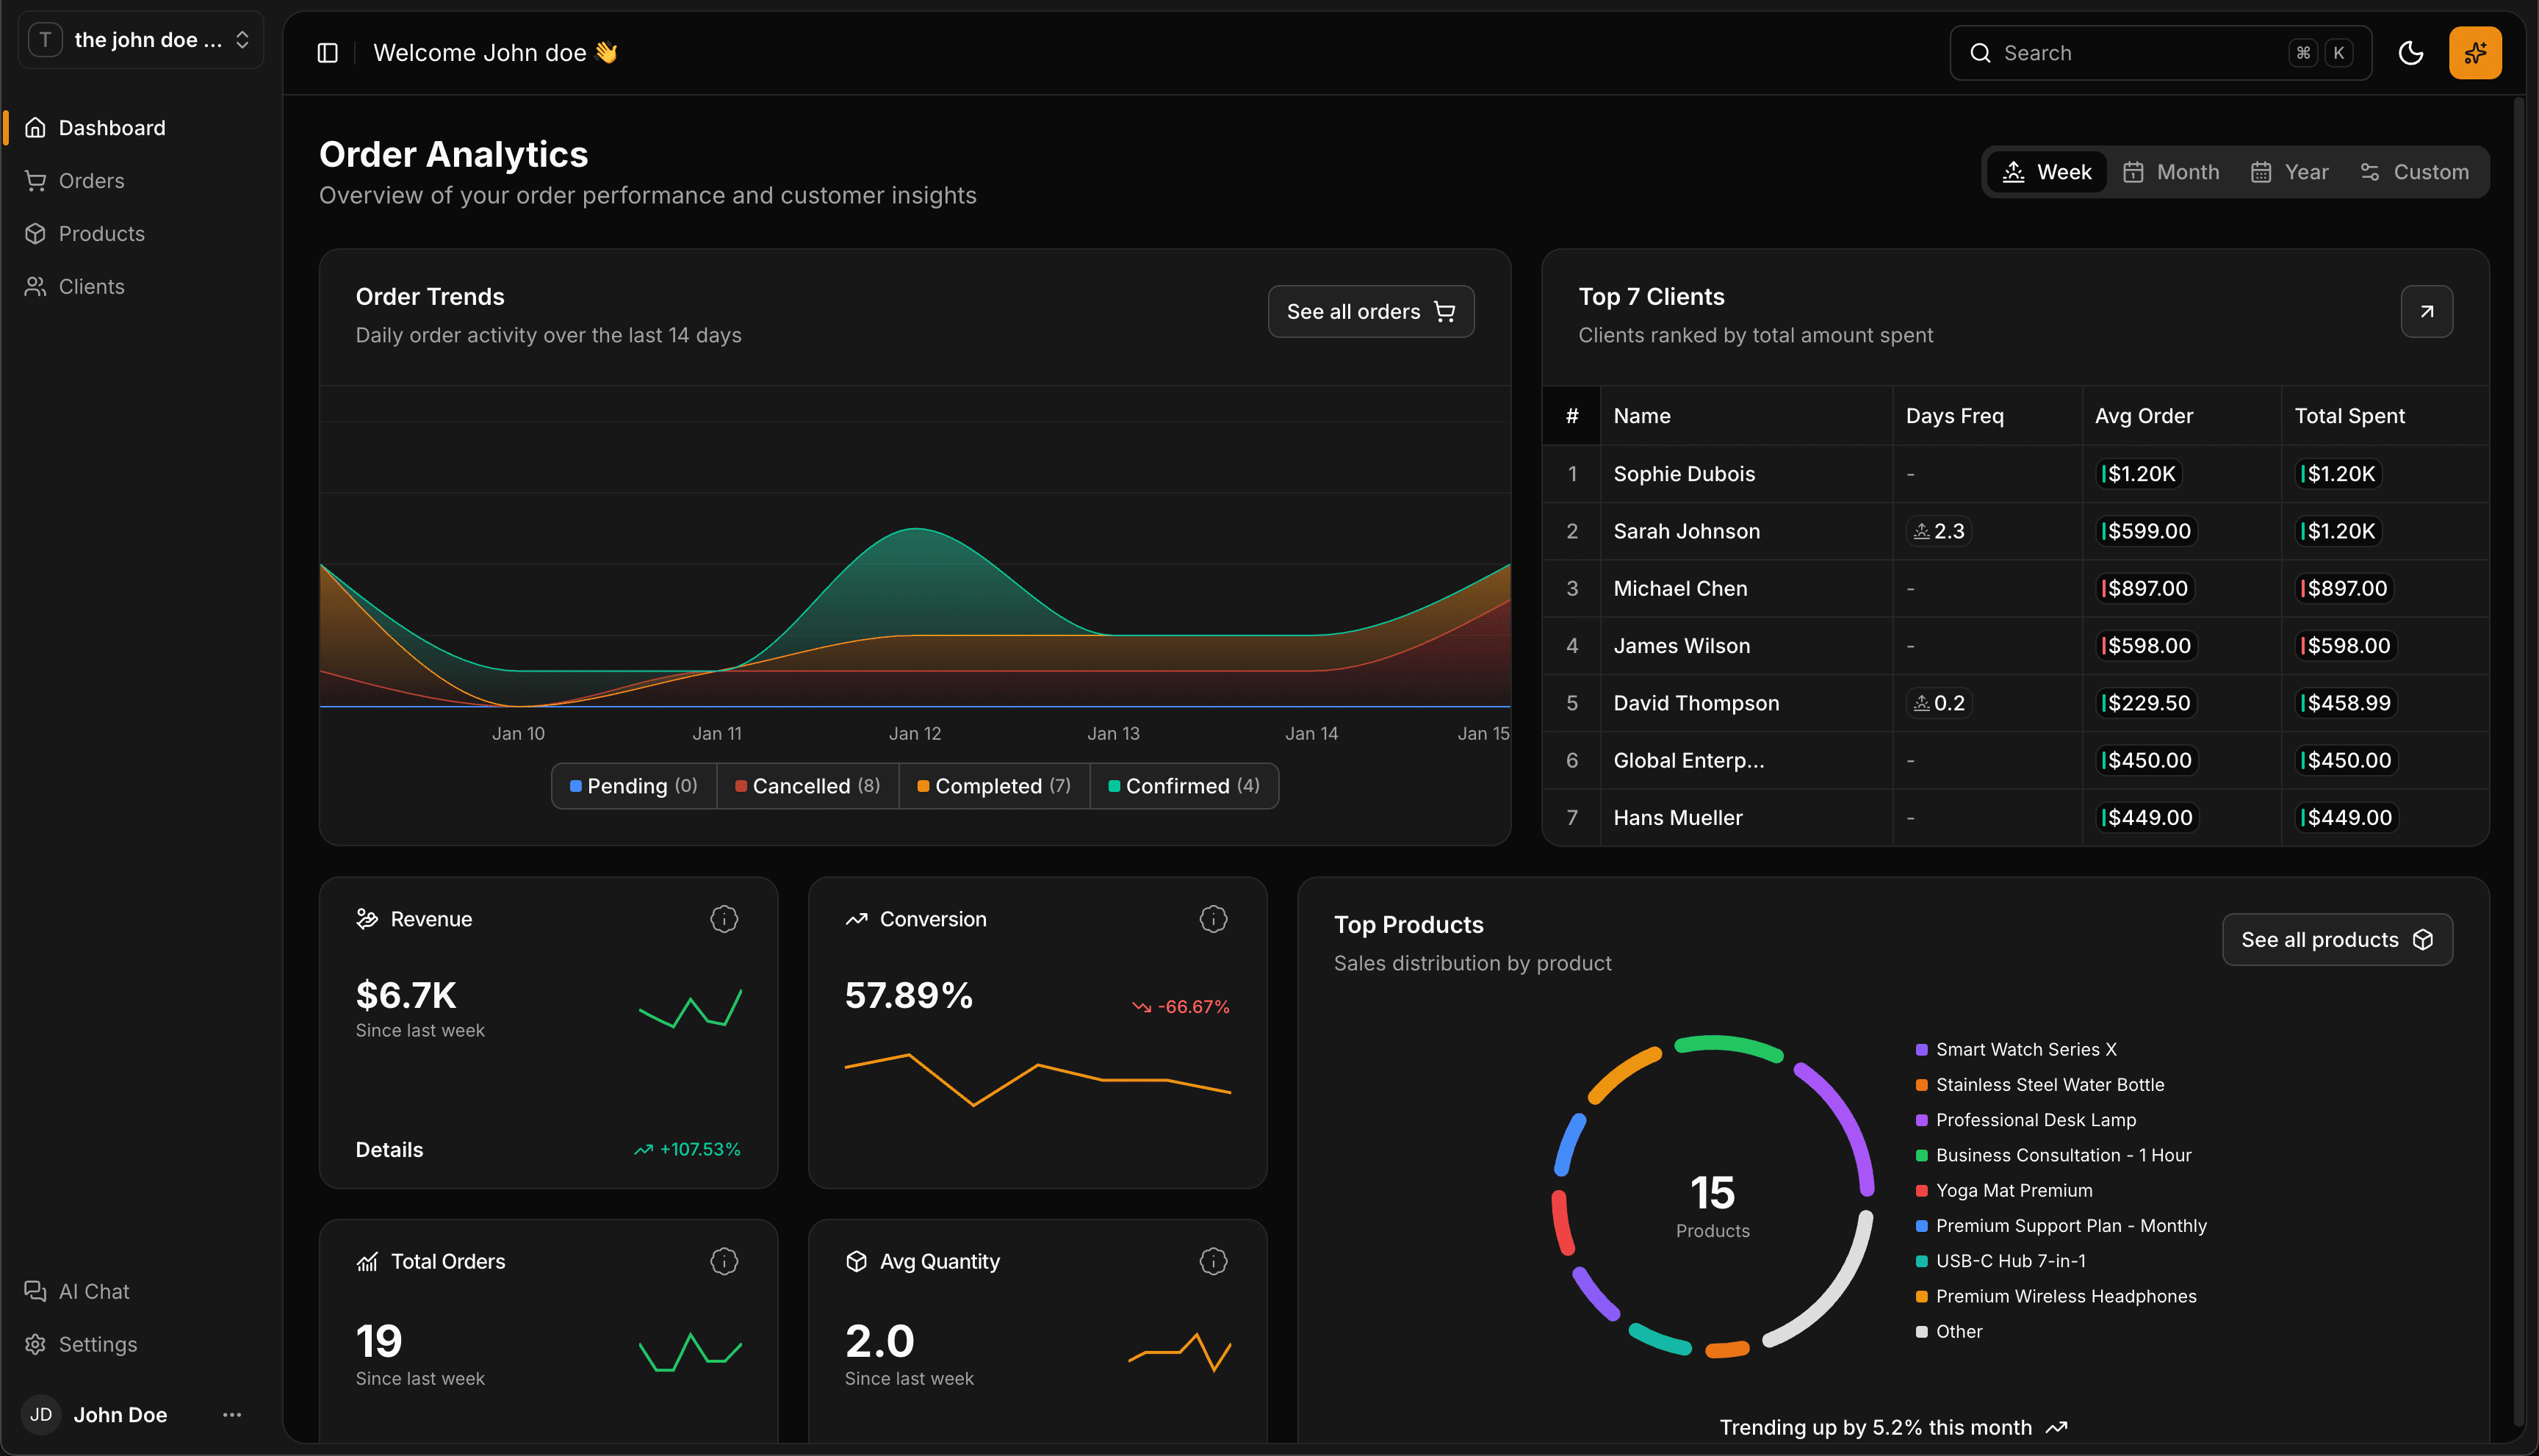Viewport: 2539px width, 1456px height.
Task: Open the Dashboard section via home icon
Action: point(36,127)
